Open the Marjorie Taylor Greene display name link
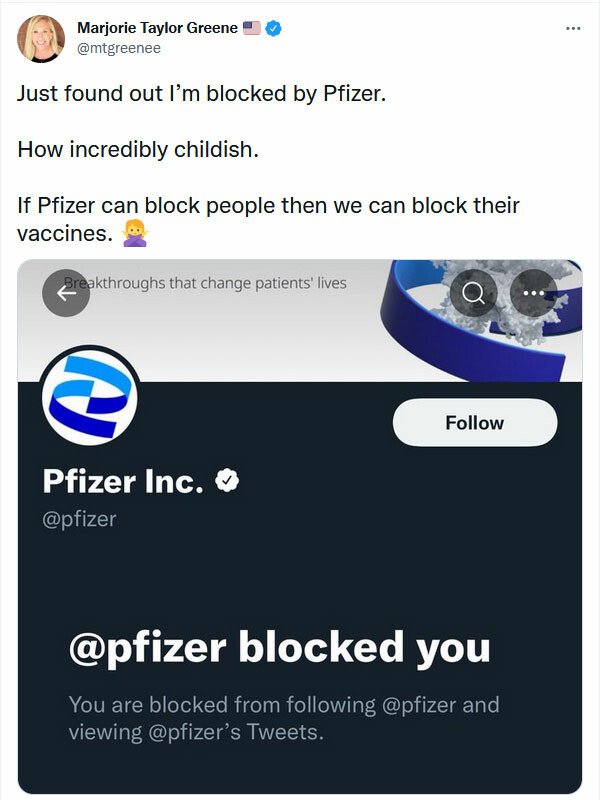Image resolution: width=600 pixels, height=800 pixels. click(157, 28)
